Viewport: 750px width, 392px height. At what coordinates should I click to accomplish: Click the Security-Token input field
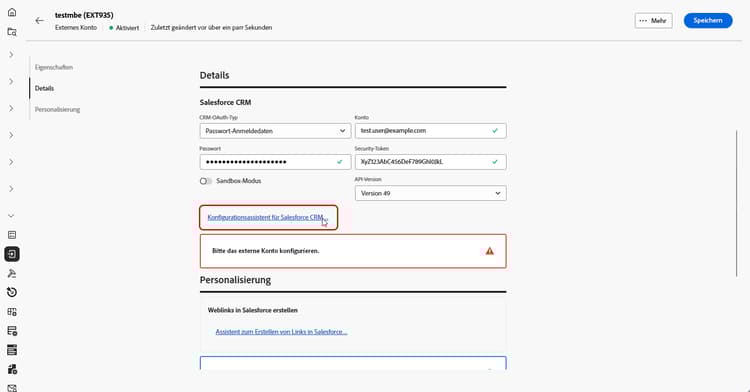coord(430,162)
